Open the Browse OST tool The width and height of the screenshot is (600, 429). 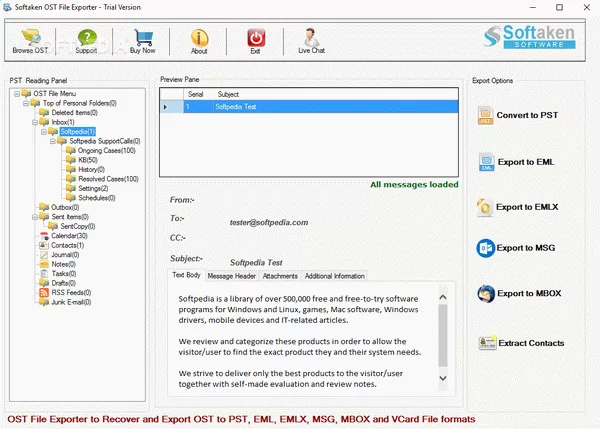tap(31, 41)
